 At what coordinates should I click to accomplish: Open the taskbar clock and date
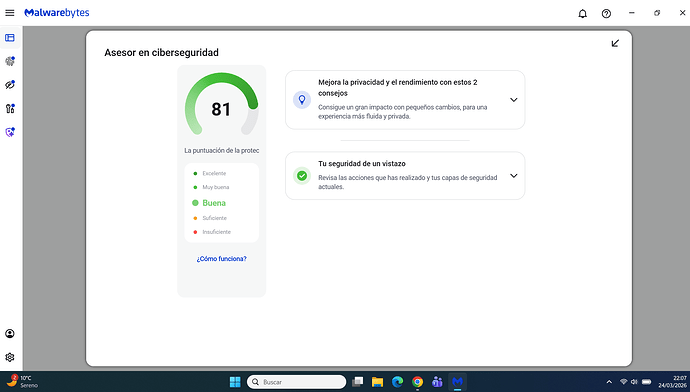tap(672, 382)
